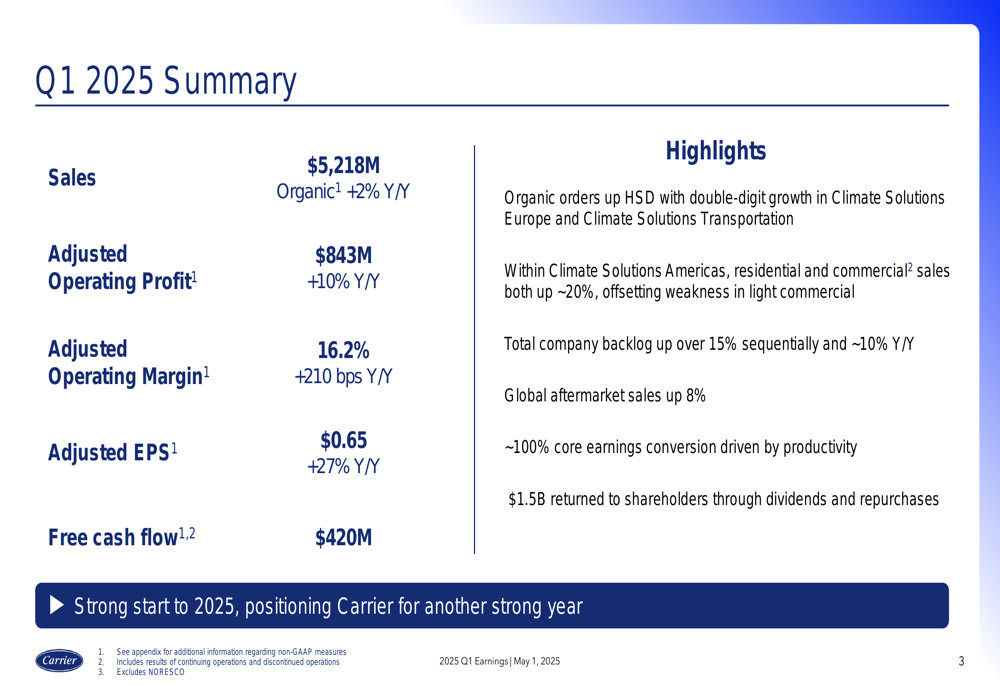Click the 'Adjusted EPS' label
The width and height of the screenshot is (1000, 685).
click(113, 452)
